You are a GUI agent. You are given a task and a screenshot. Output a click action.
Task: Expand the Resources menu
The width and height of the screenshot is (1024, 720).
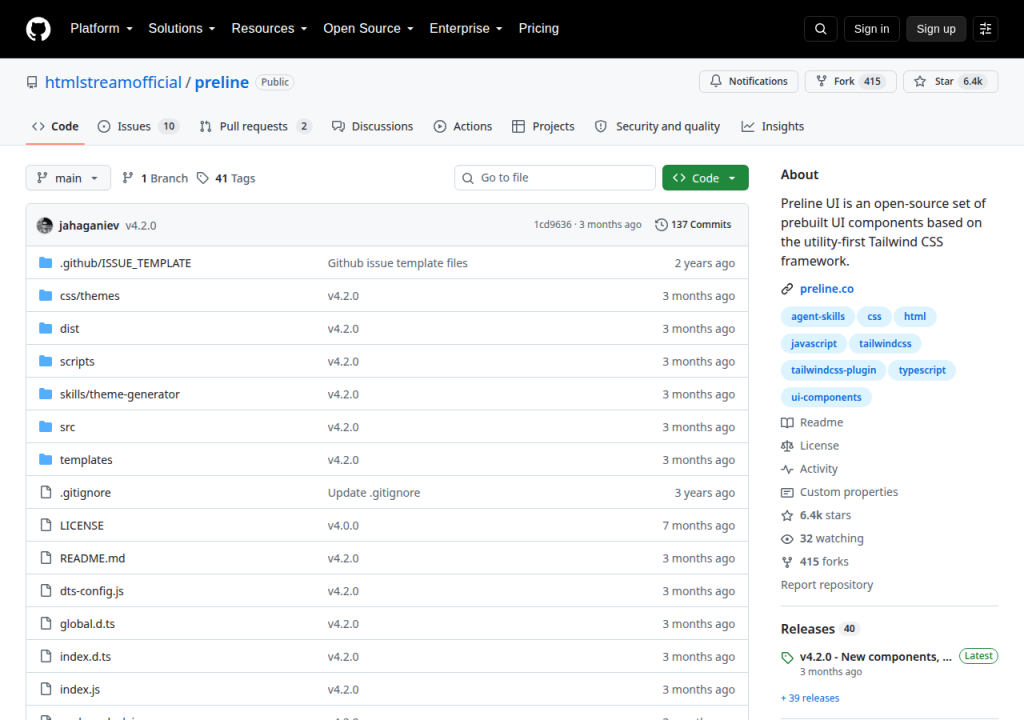(269, 29)
